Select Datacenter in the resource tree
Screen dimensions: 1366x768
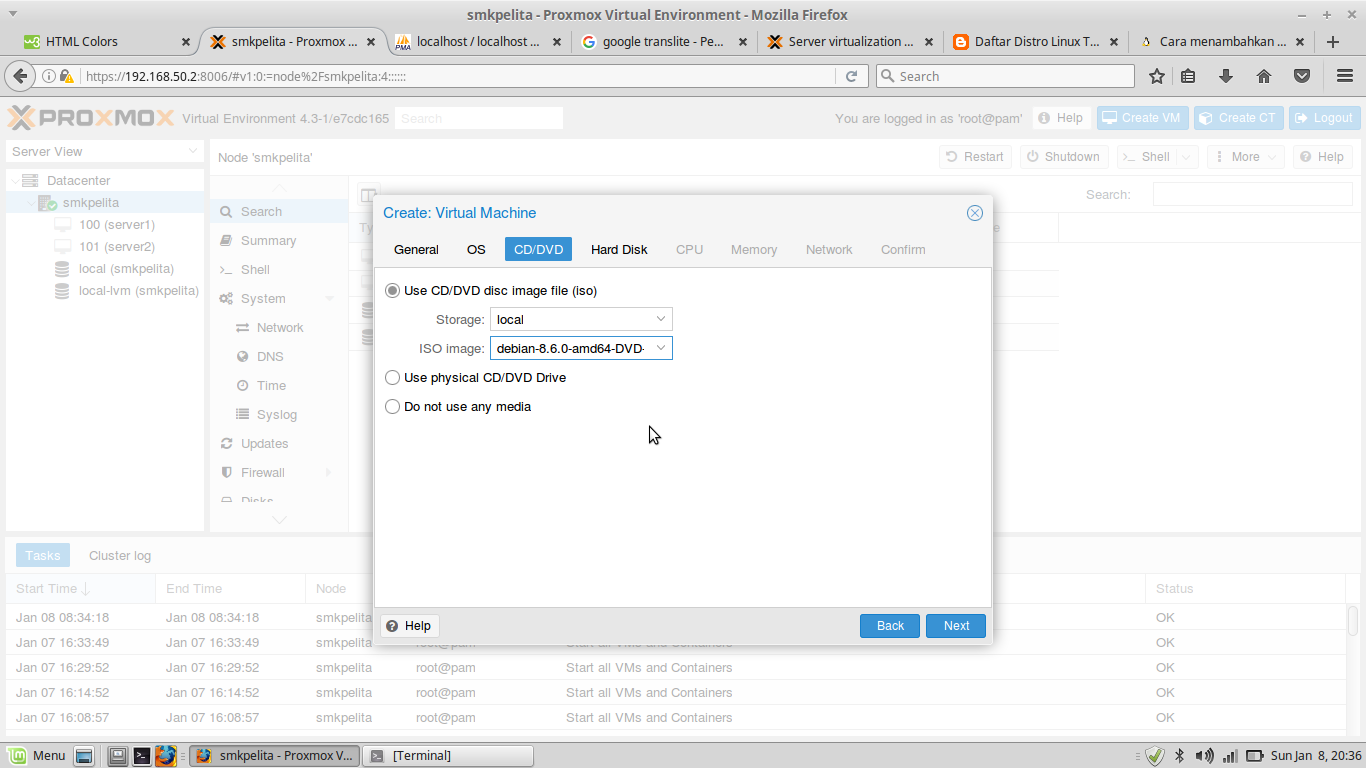pyautogui.click(x=78, y=181)
